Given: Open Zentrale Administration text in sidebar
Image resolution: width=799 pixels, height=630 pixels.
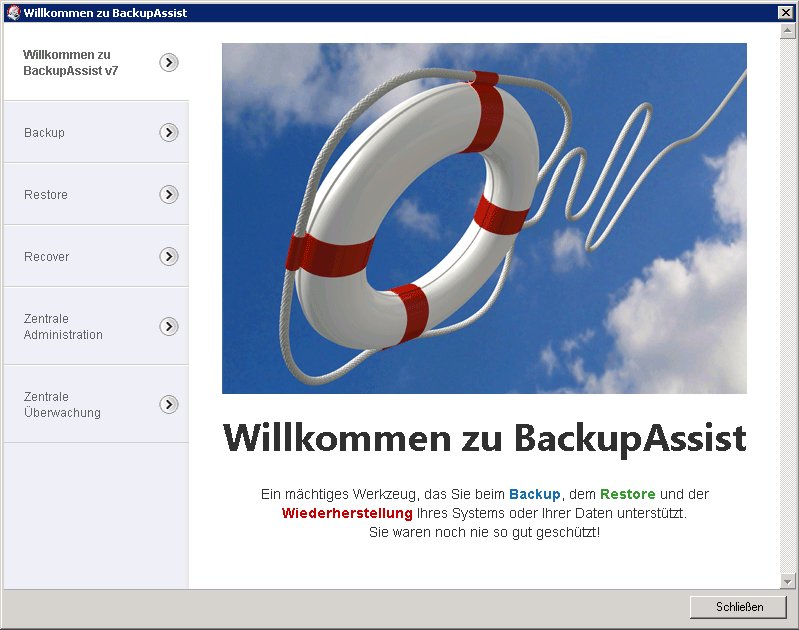Looking at the screenshot, I should [x=63, y=327].
